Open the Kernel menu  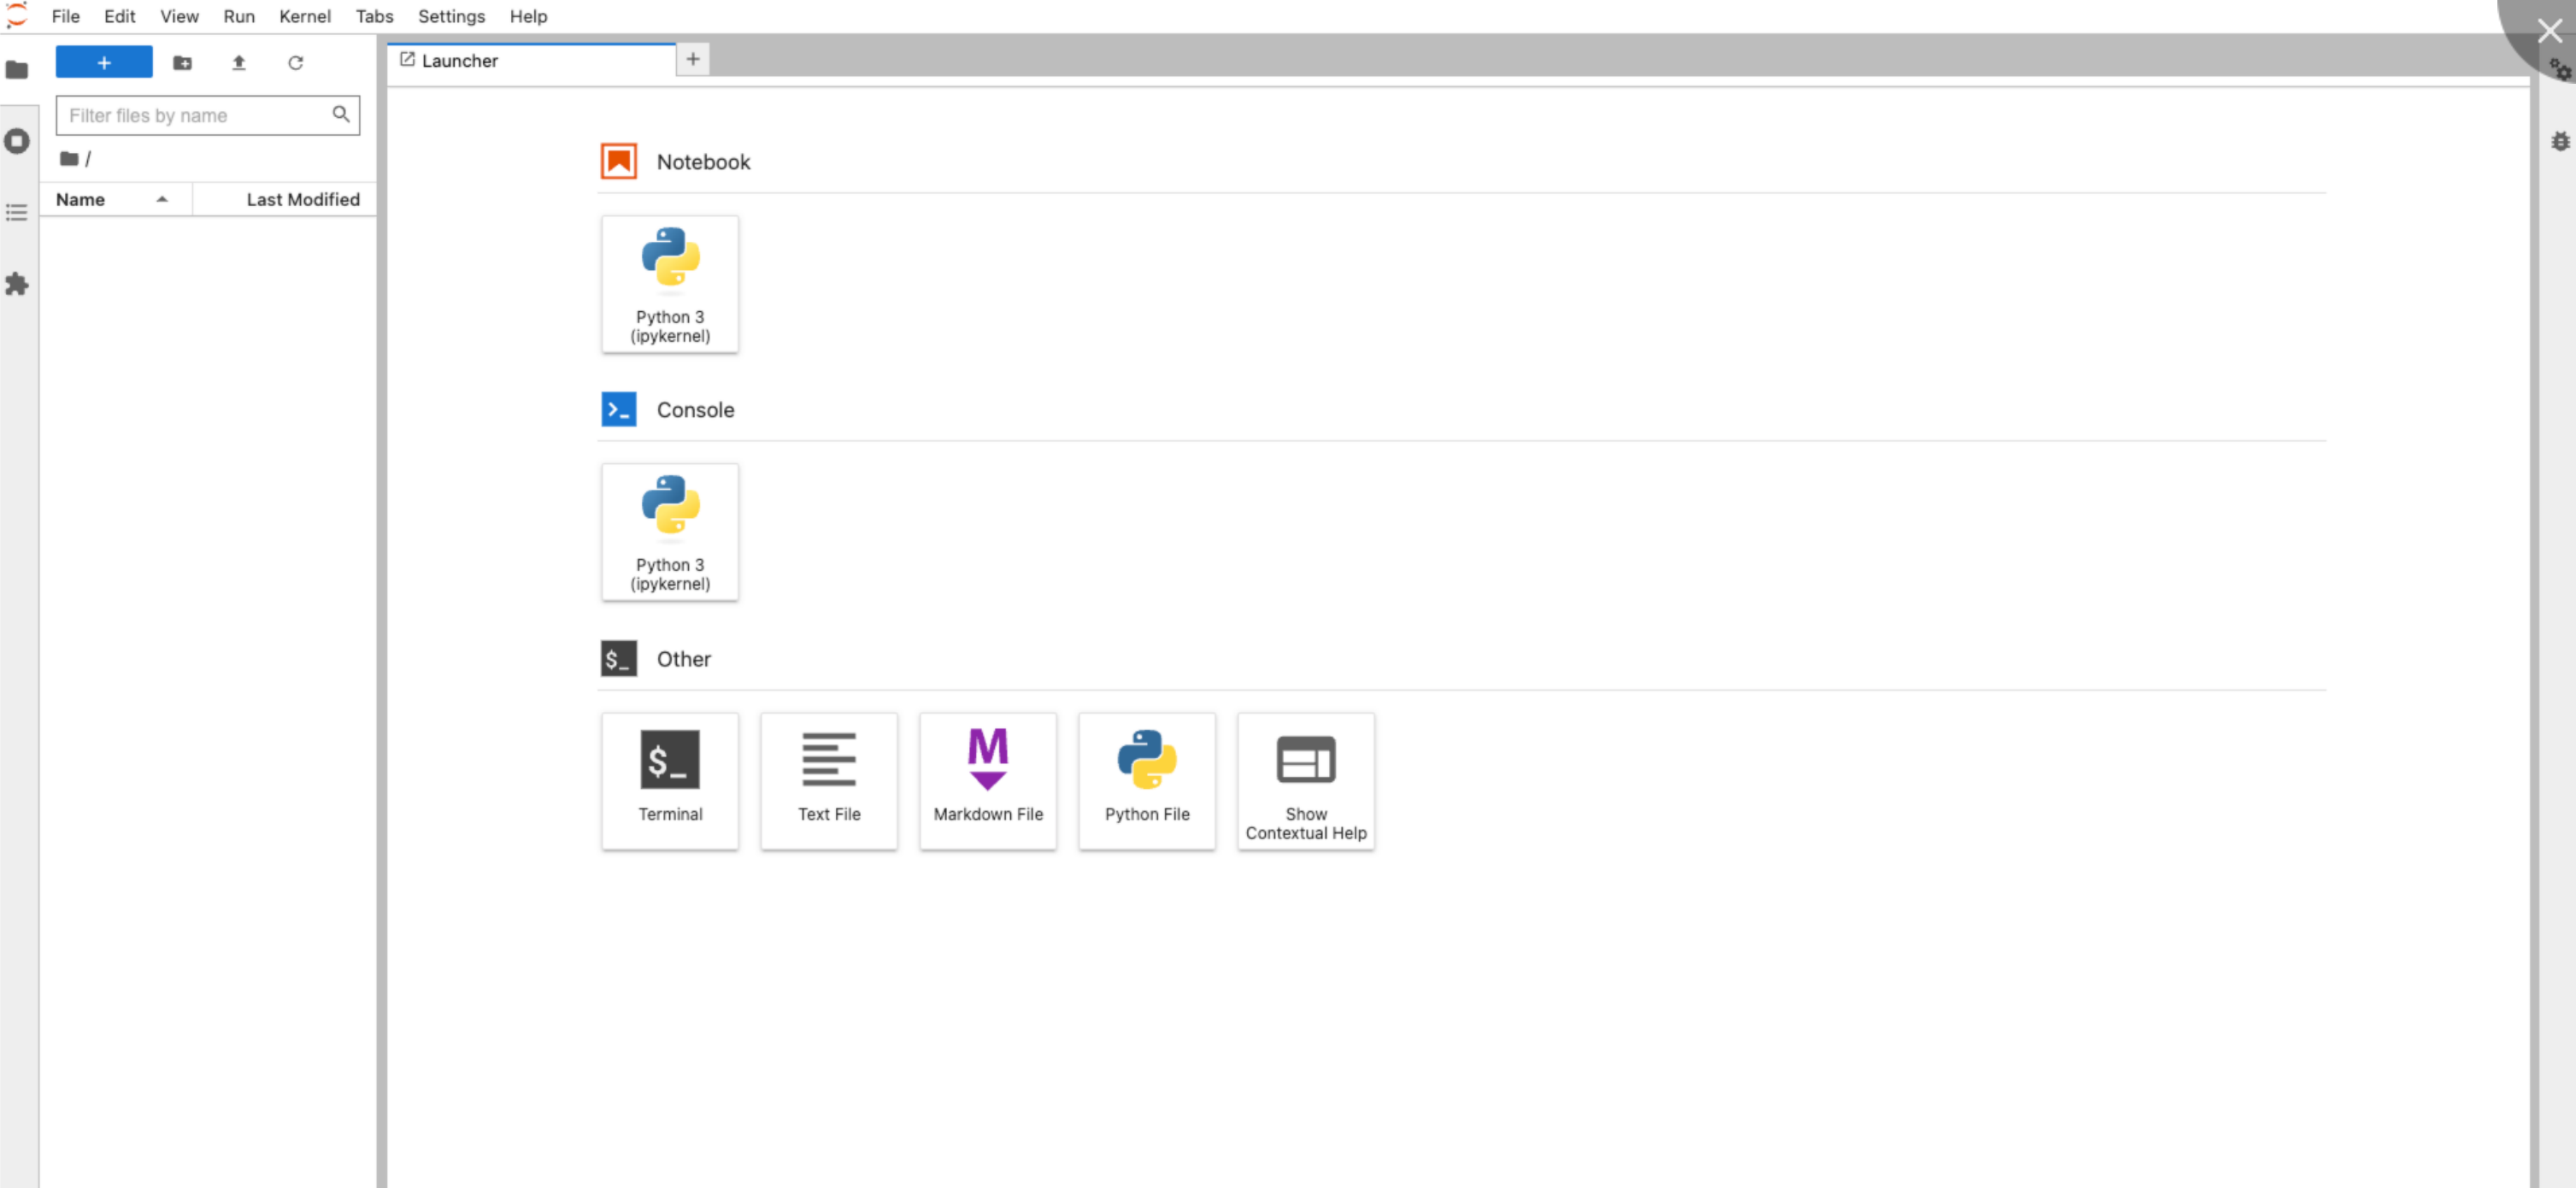304,16
